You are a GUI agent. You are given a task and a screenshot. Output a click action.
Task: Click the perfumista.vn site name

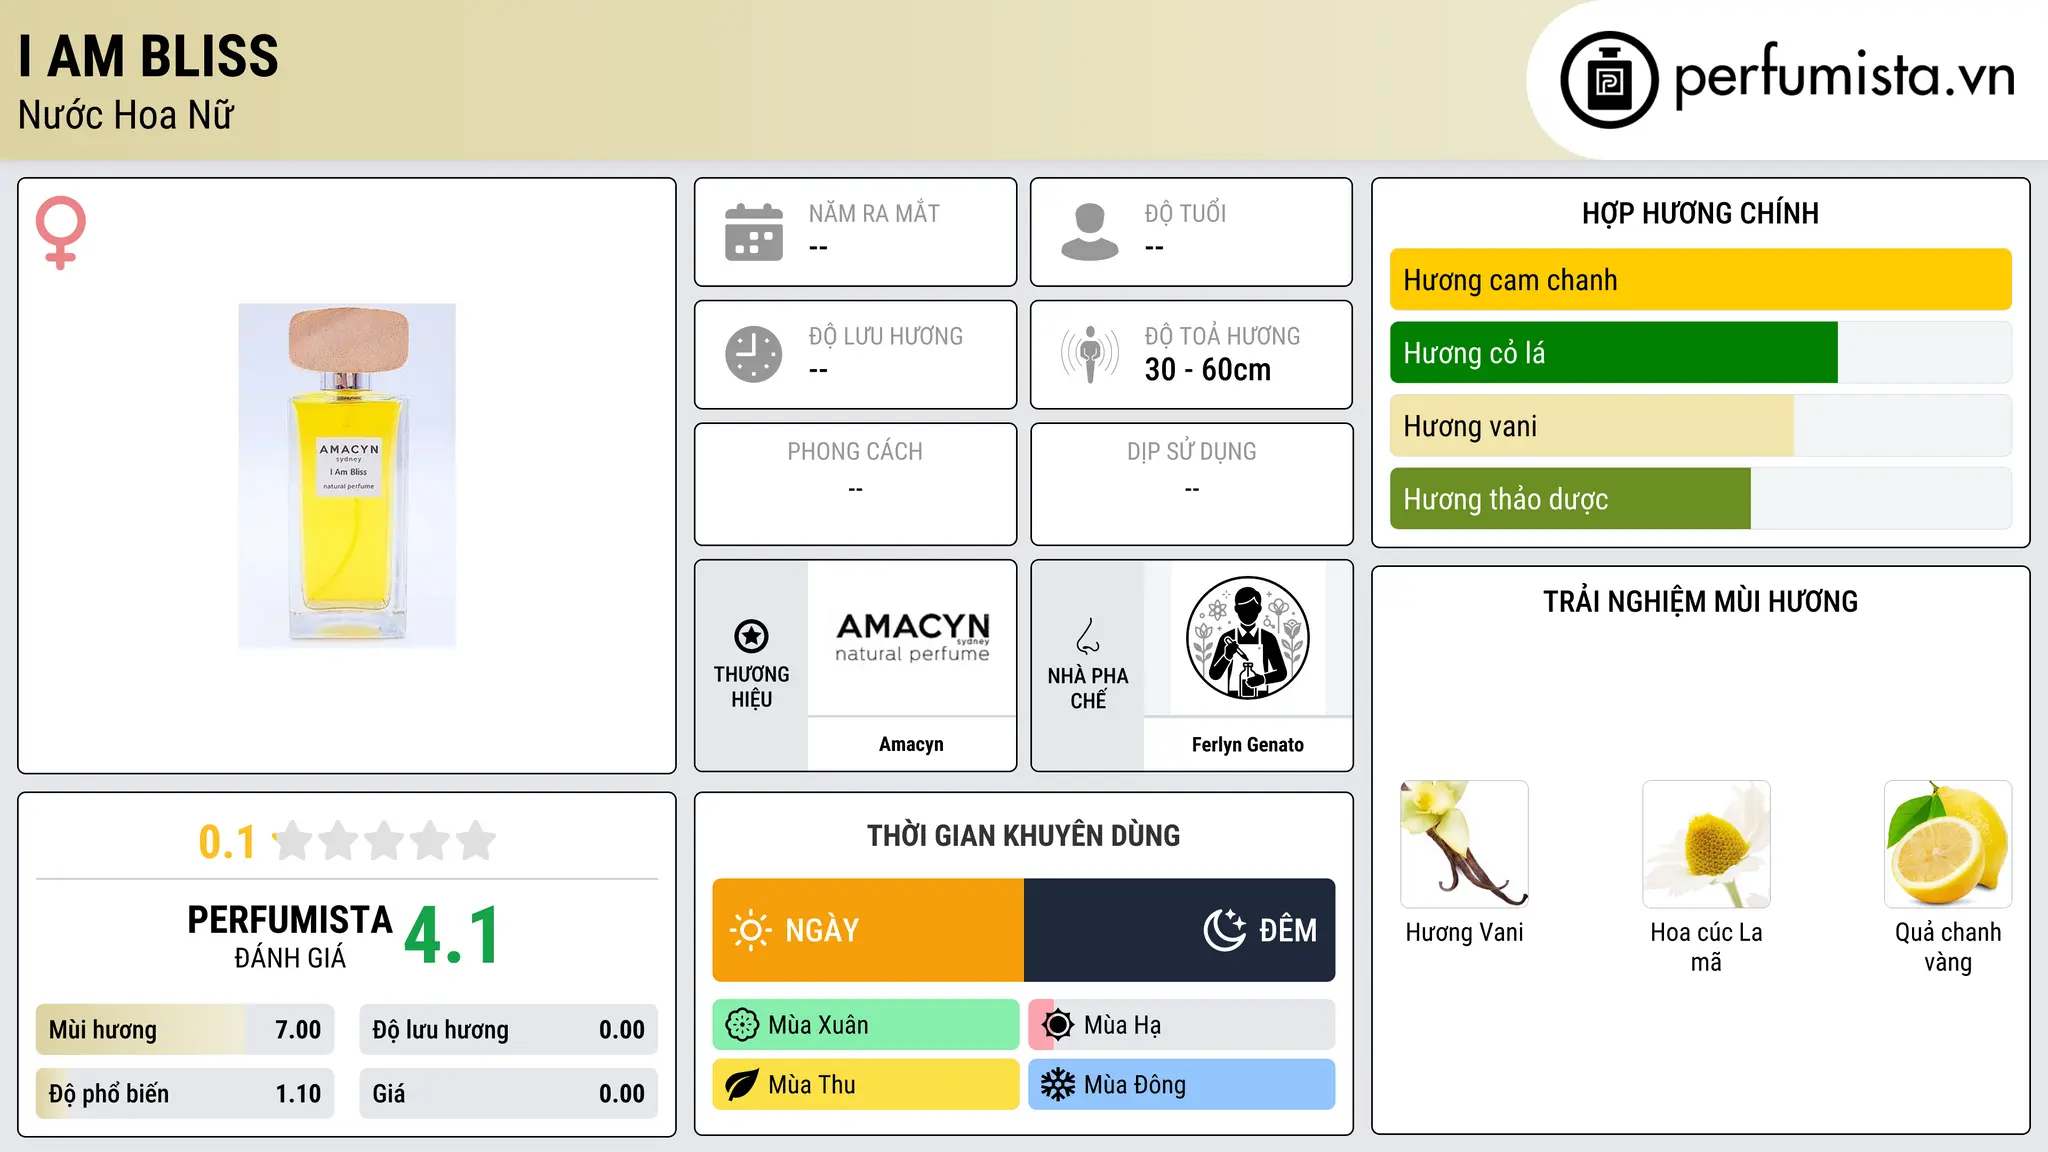tap(1844, 76)
